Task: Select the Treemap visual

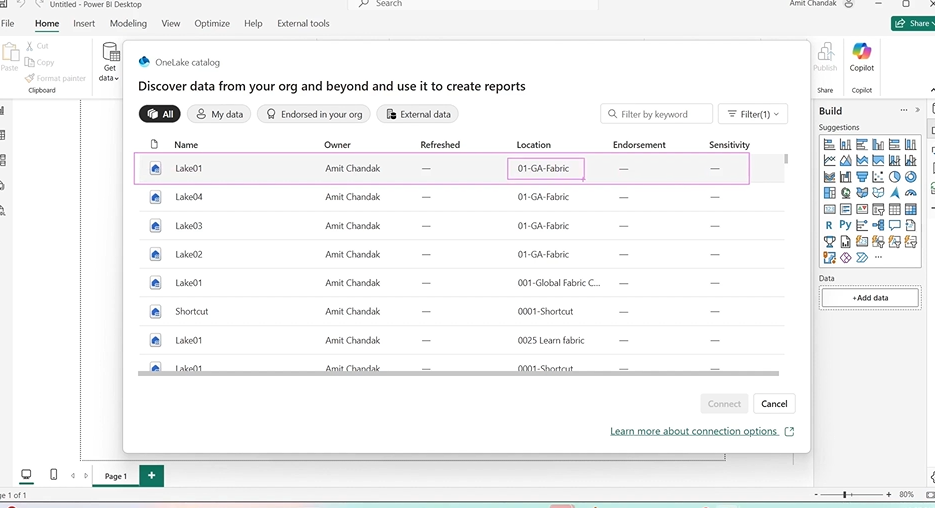Action: (x=829, y=193)
